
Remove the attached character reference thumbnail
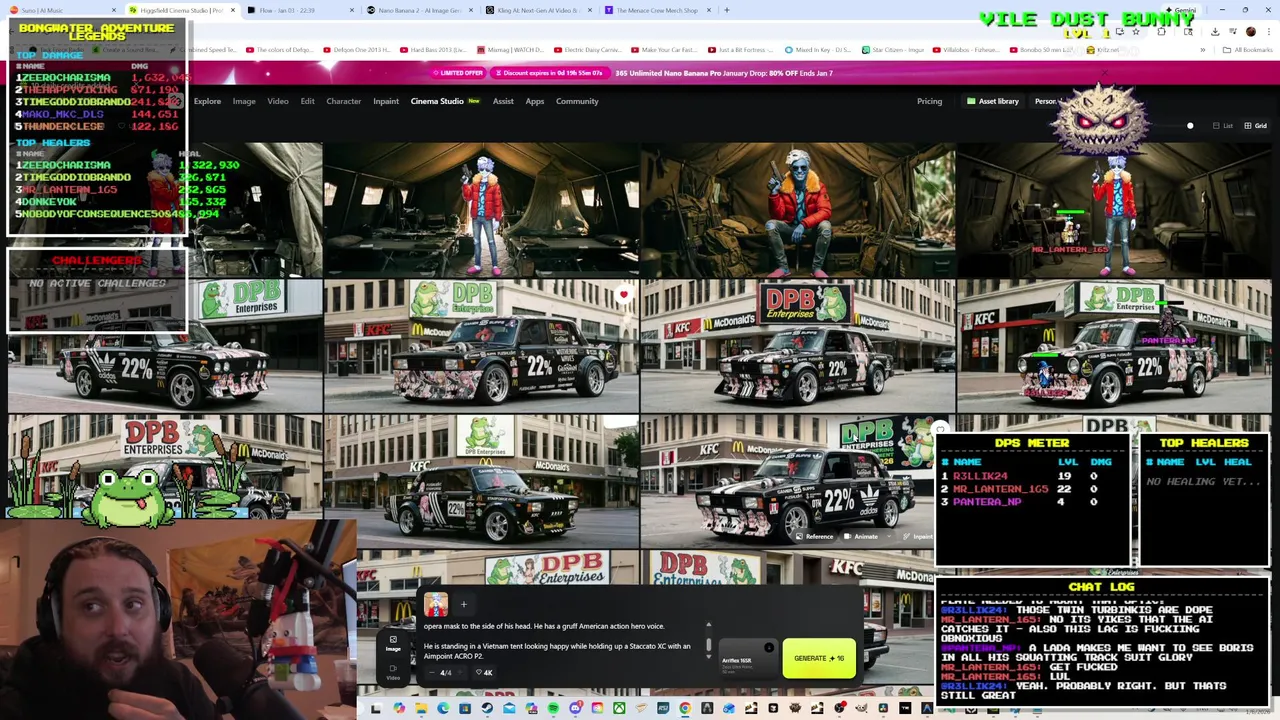pos(436,604)
